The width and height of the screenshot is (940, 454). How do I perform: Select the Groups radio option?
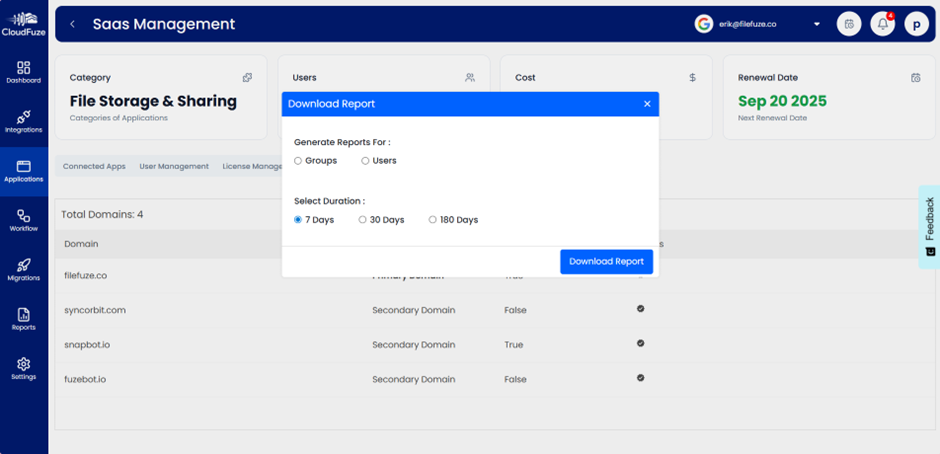298,161
